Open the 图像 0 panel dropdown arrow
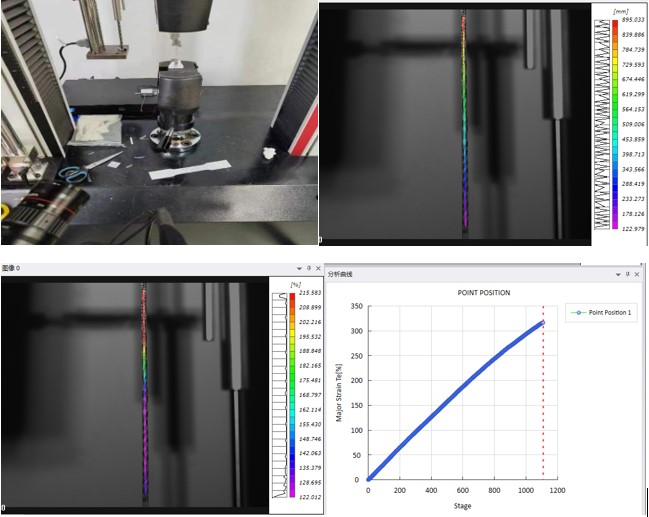The width and height of the screenshot is (649, 517). click(298, 269)
